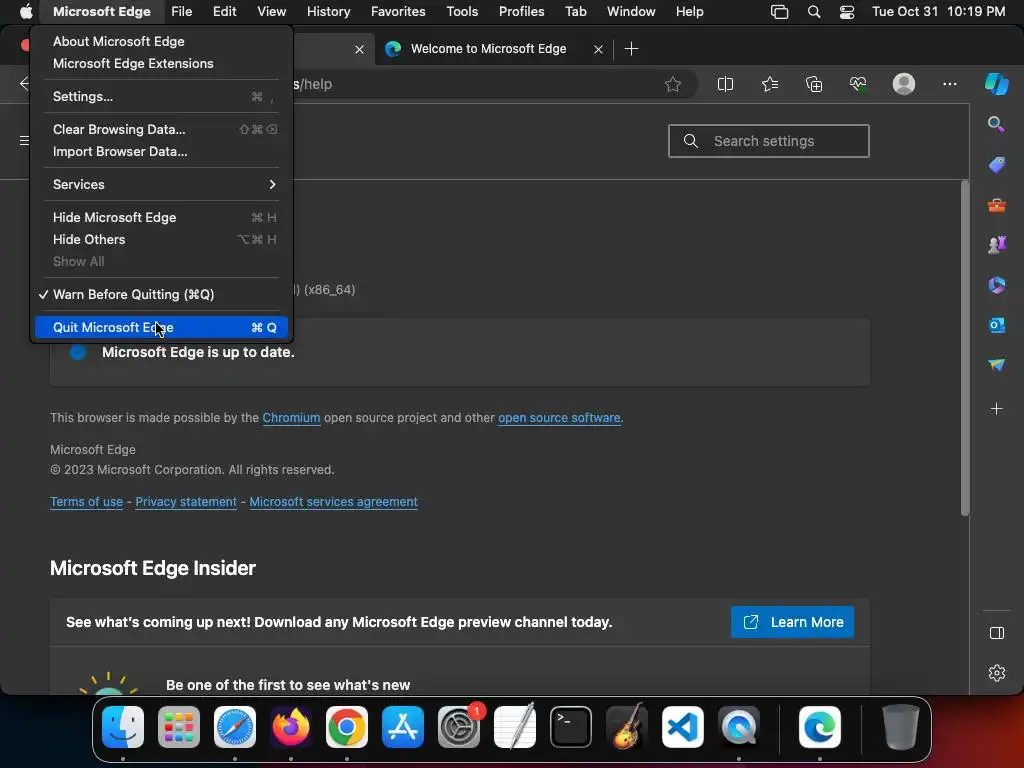Click the sidebar Search icon

996,124
